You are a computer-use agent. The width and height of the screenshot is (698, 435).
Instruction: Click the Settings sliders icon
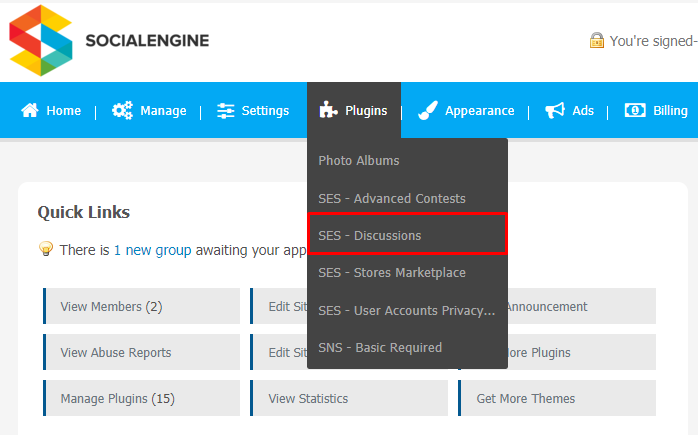click(225, 110)
